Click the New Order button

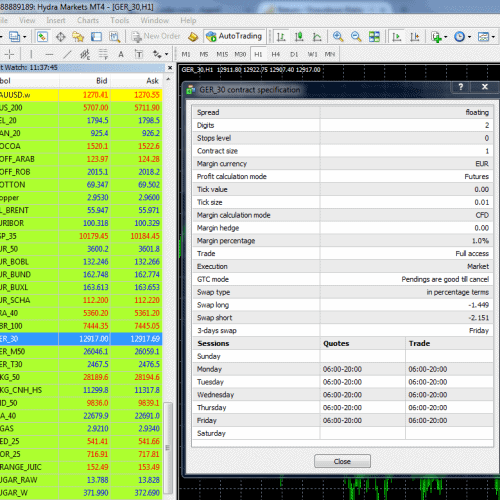pyautogui.click(x=156, y=36)
